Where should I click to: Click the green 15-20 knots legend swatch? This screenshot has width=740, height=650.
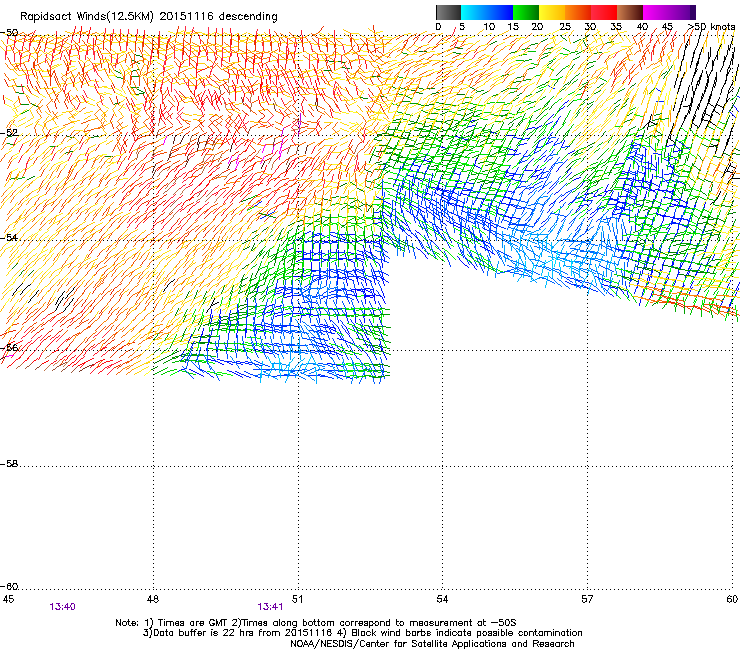526,12
